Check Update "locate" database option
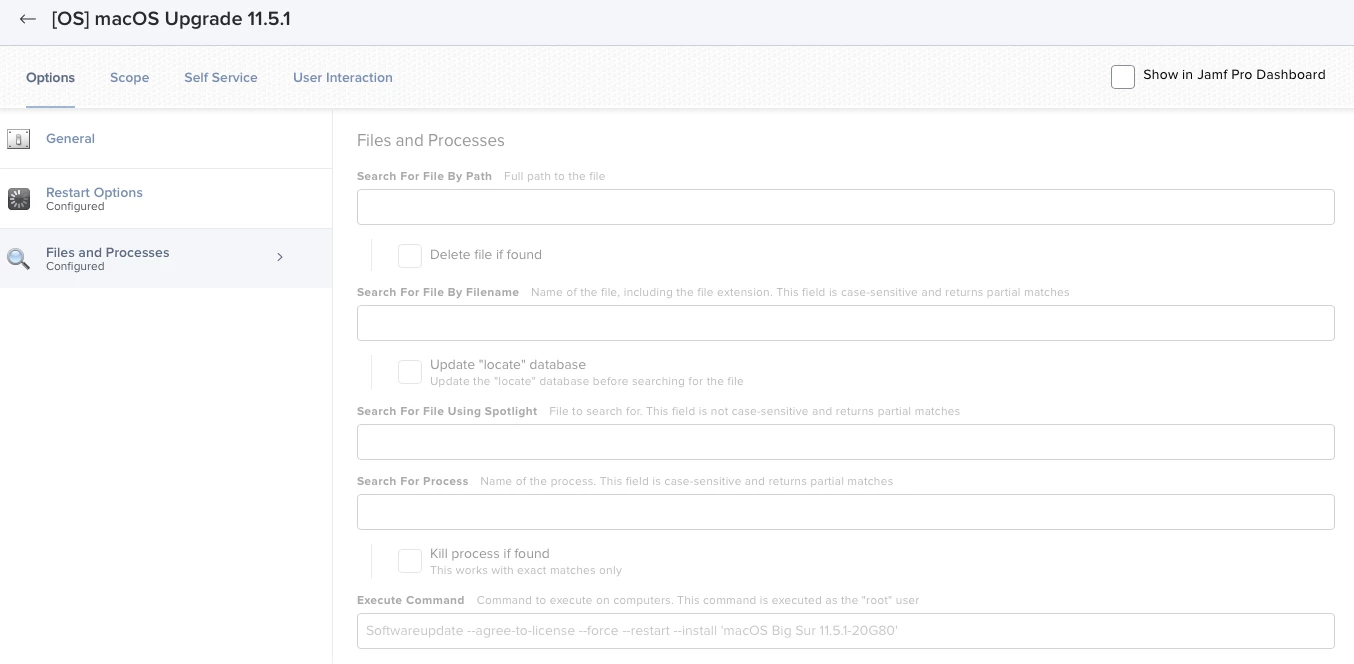Image resolution: width=1354 pixels, height=664 pixels. click(x=410, y=372)
